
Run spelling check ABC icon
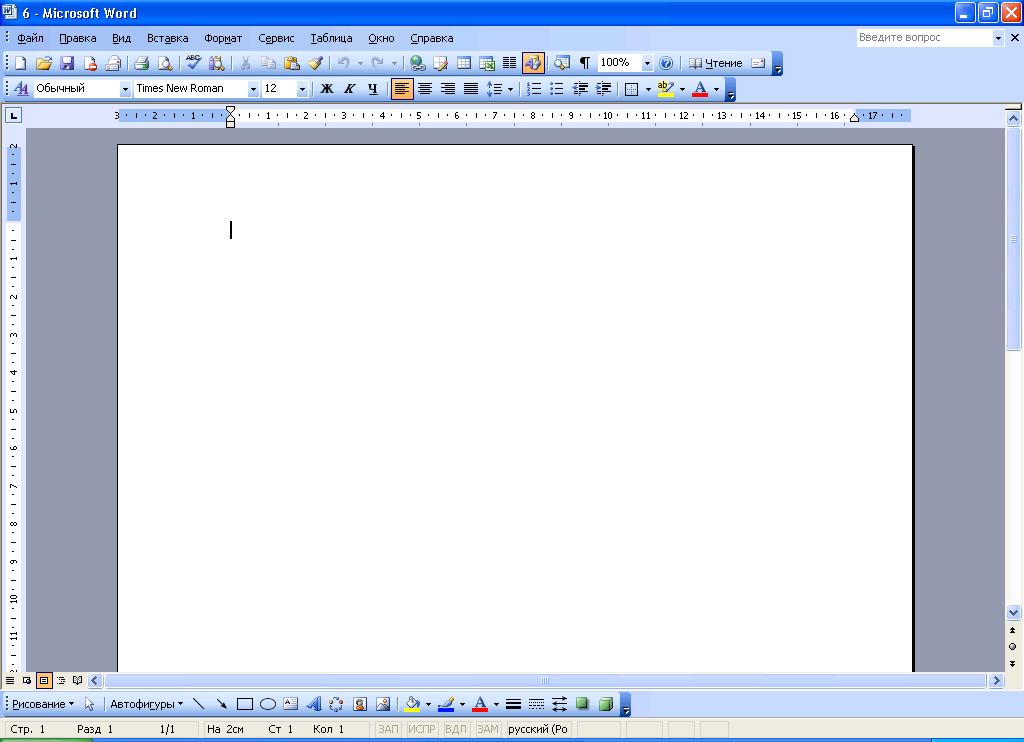pyautogui.click(x=193, y=63)
